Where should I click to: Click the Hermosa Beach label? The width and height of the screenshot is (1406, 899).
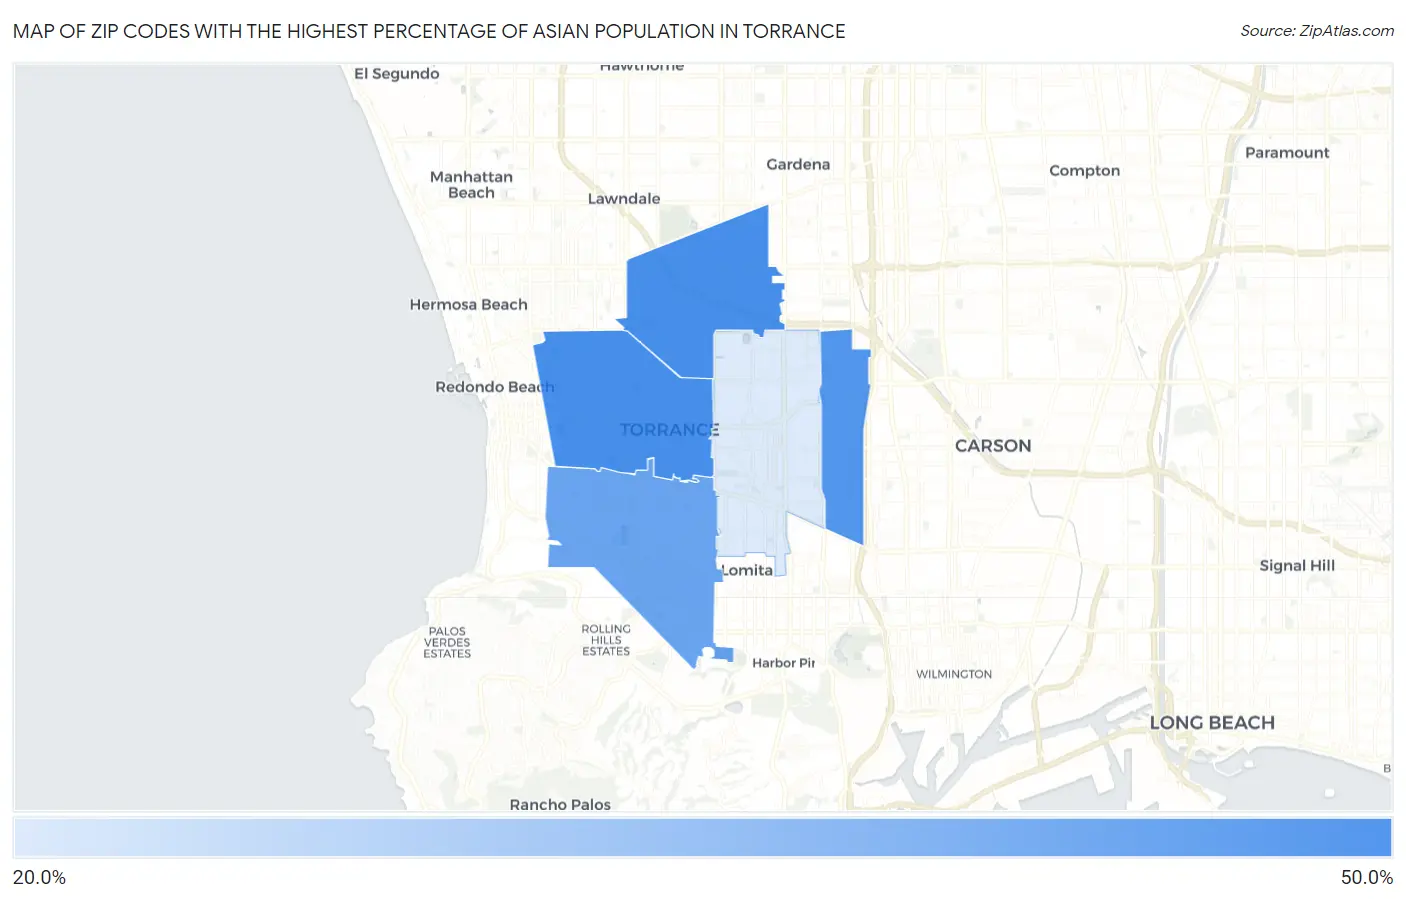coord(468,304)
